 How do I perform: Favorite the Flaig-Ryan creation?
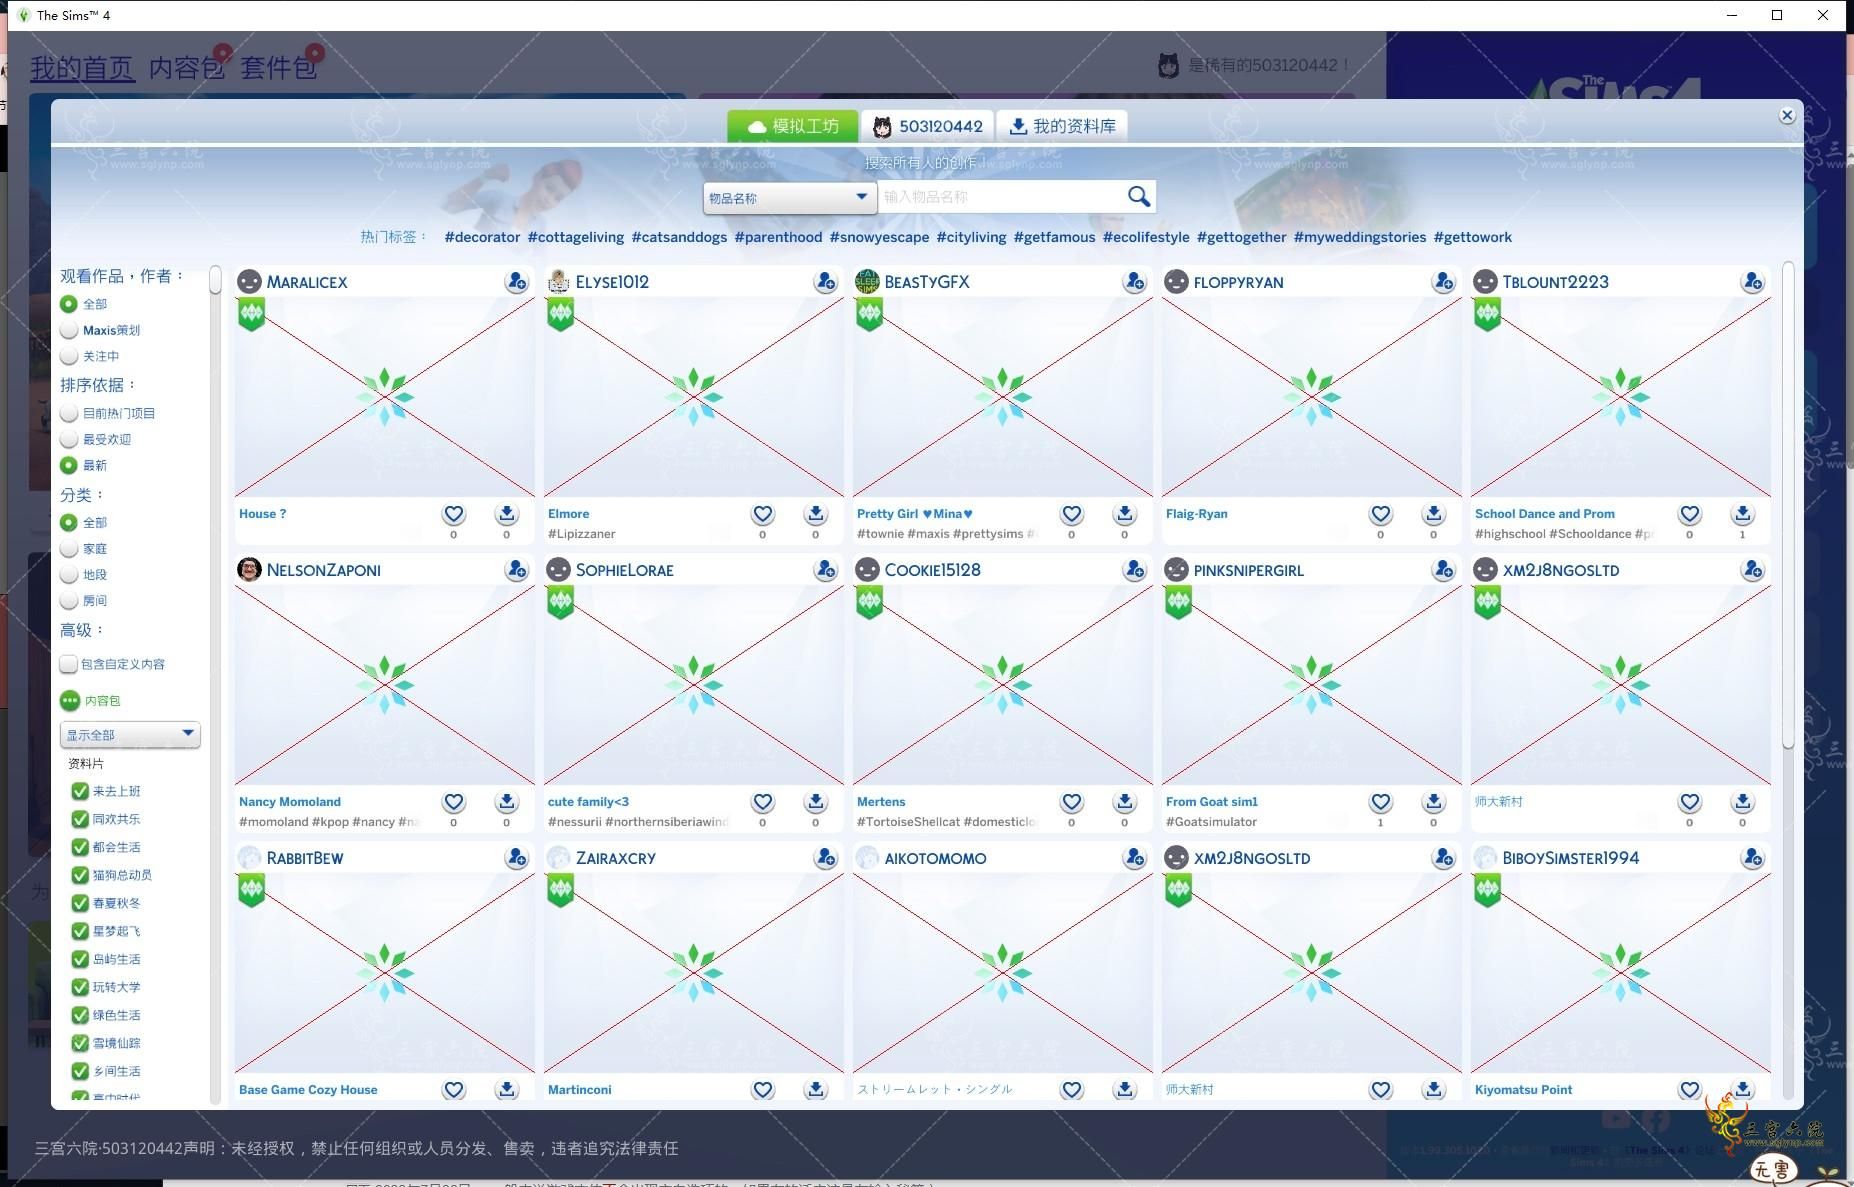[x=1381, y=514]
